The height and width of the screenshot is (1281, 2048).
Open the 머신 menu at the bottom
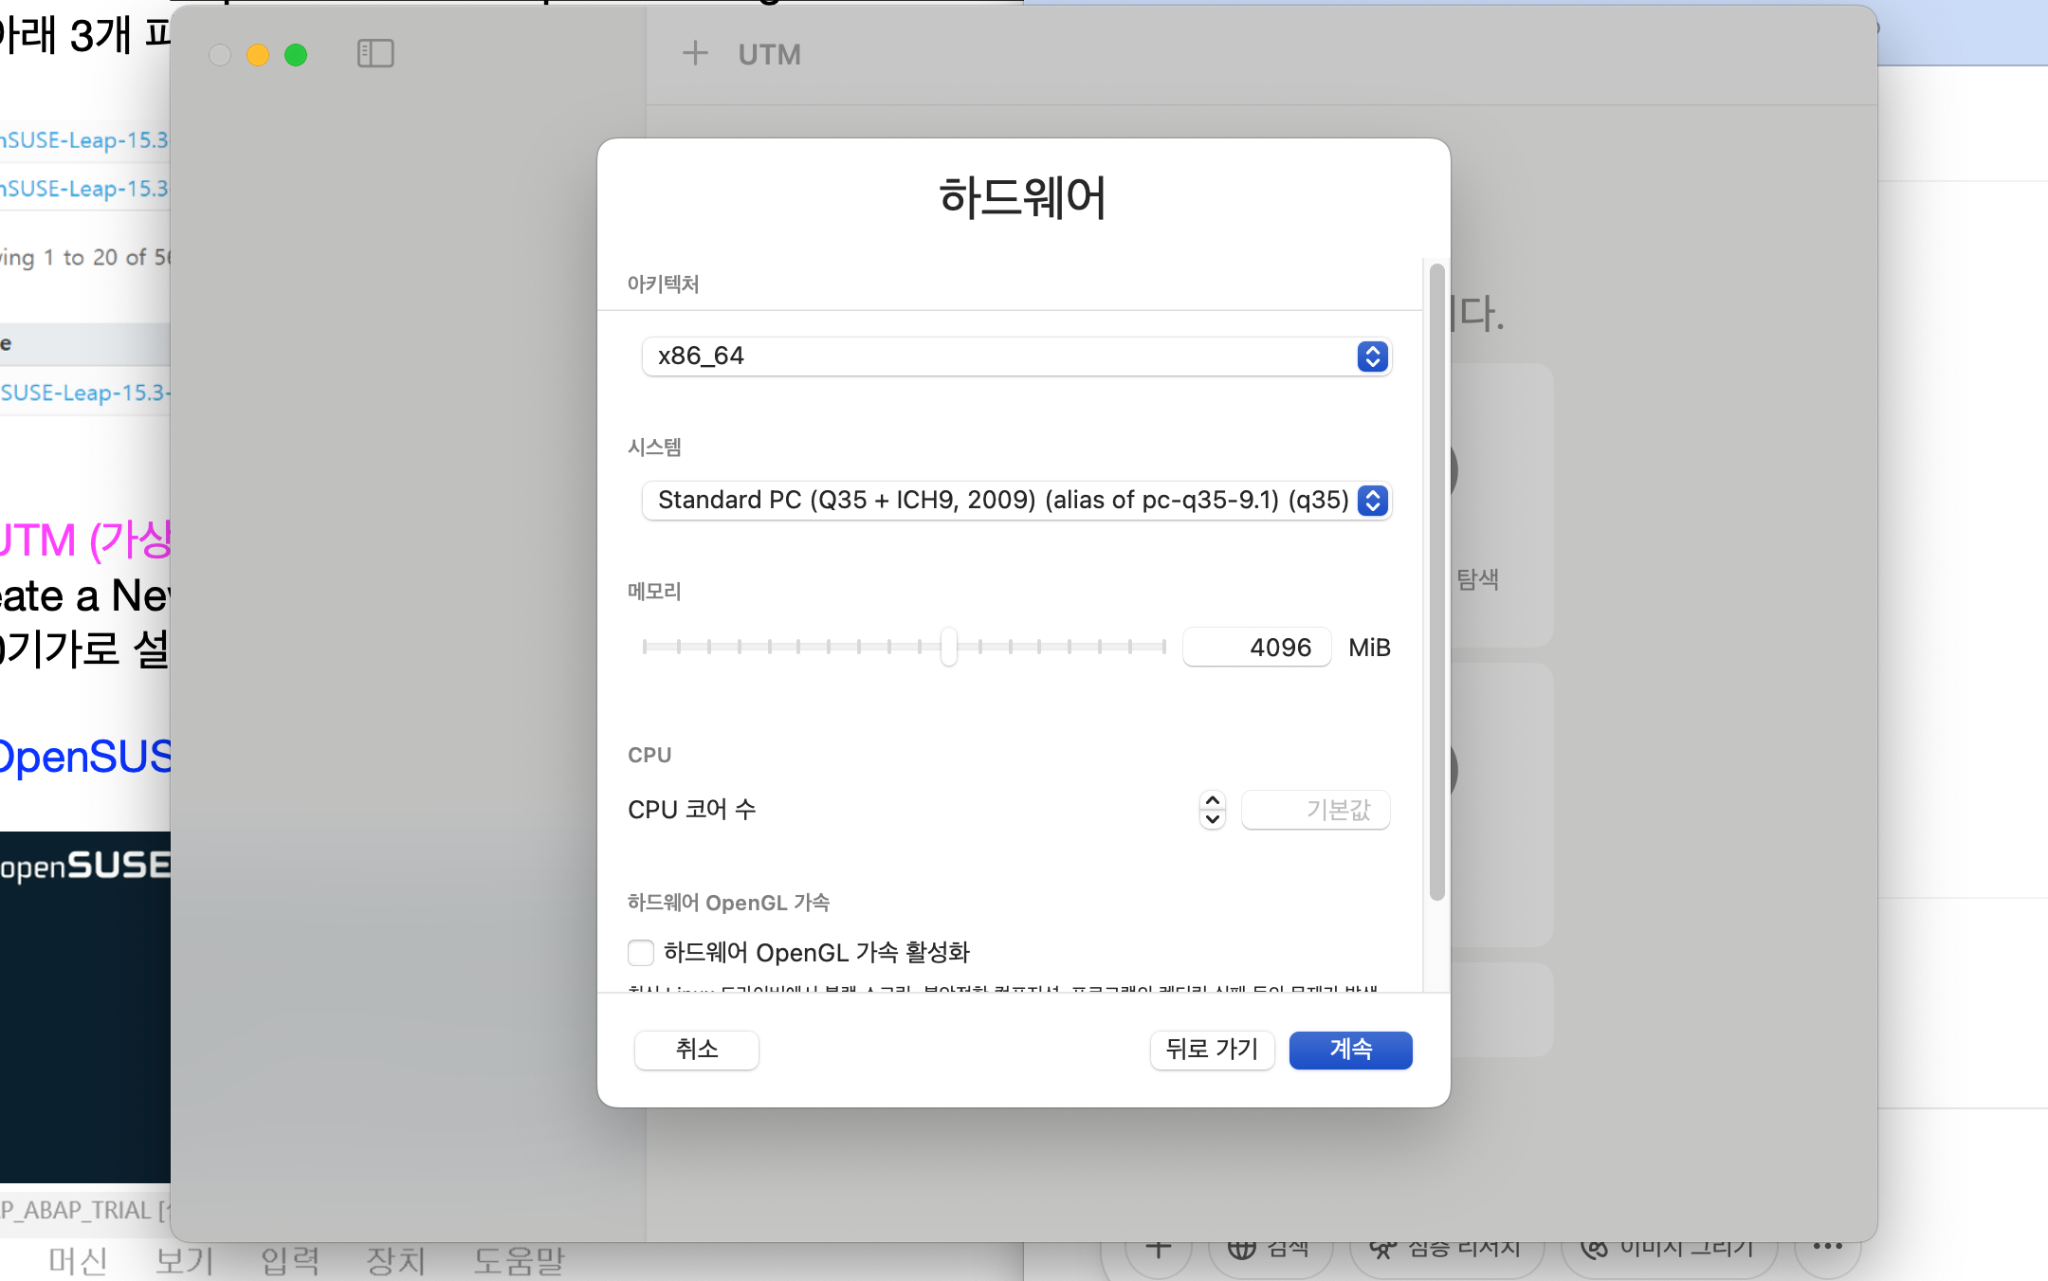[78, 1260]
